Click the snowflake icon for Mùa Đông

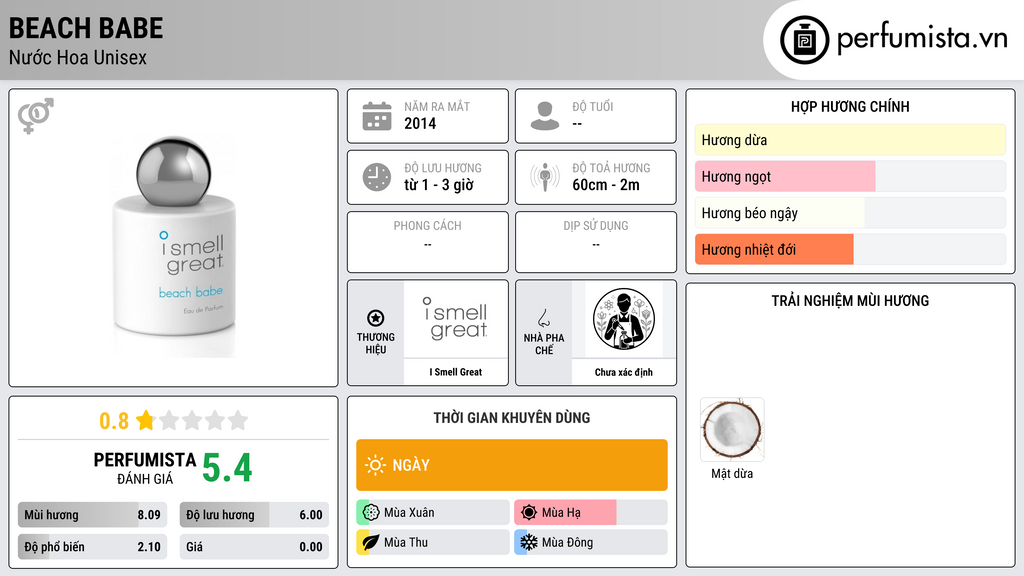528,542
